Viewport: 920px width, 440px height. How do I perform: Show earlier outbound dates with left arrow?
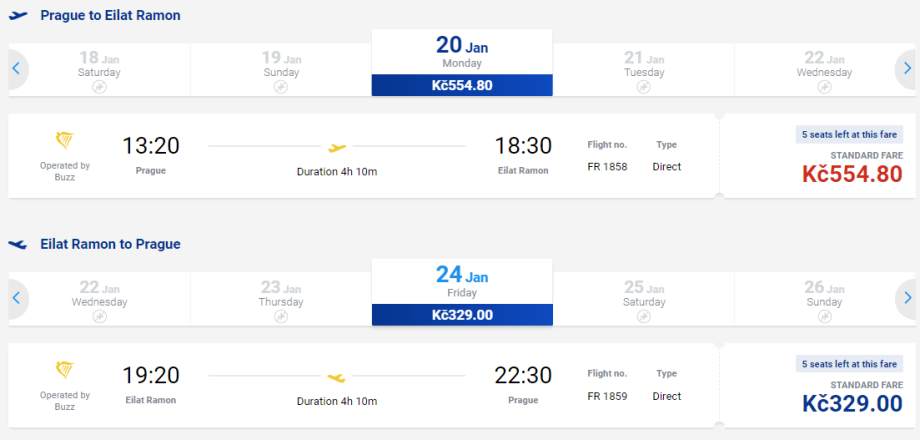point(17,69)
